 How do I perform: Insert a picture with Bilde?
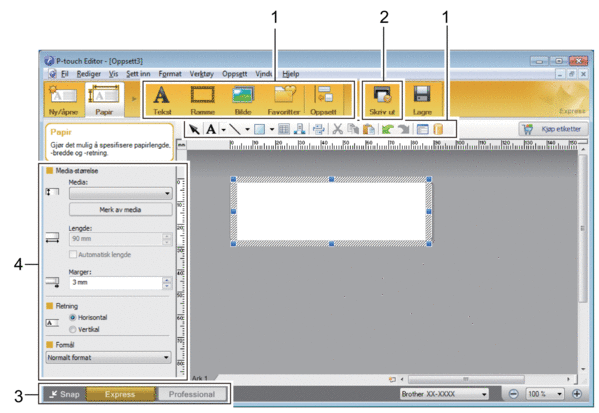243,95
